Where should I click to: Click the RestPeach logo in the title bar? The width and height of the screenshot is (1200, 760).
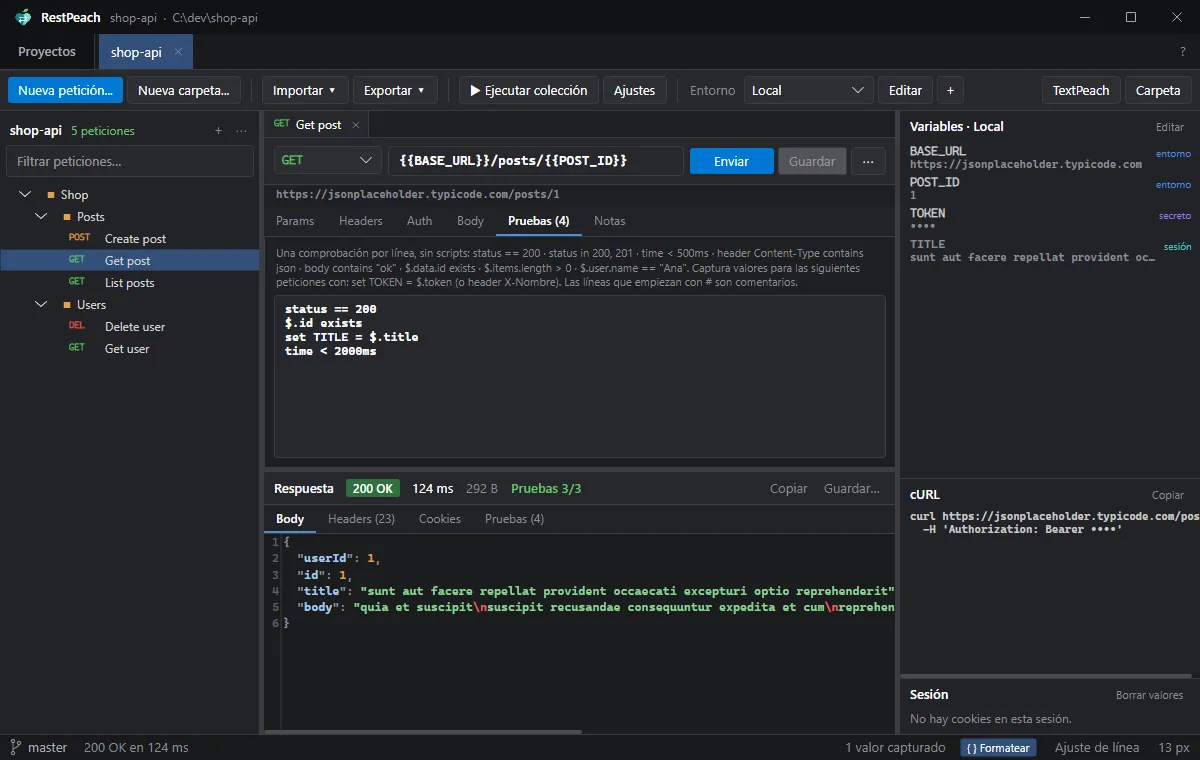24,17
